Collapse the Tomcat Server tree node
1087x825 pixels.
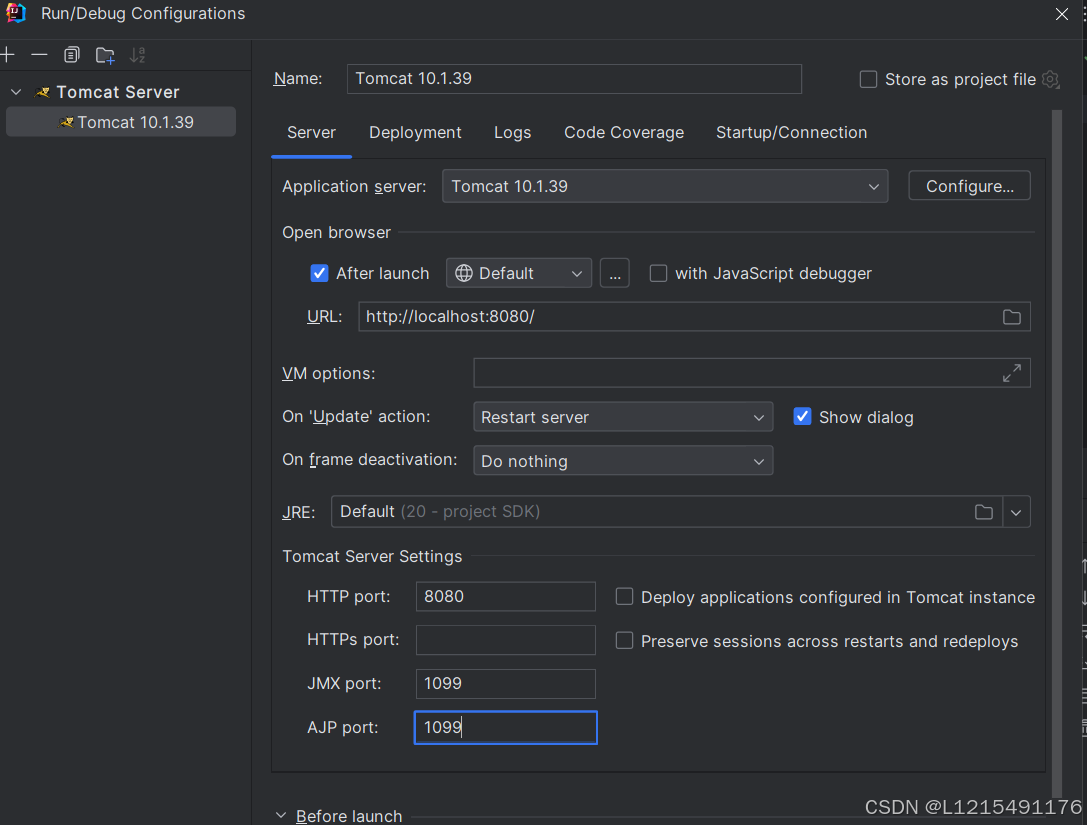click(16, 92)
